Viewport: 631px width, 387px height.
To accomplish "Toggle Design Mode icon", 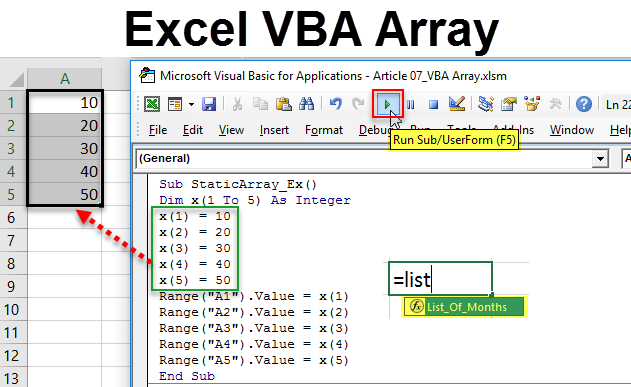I will coord(457,104).
